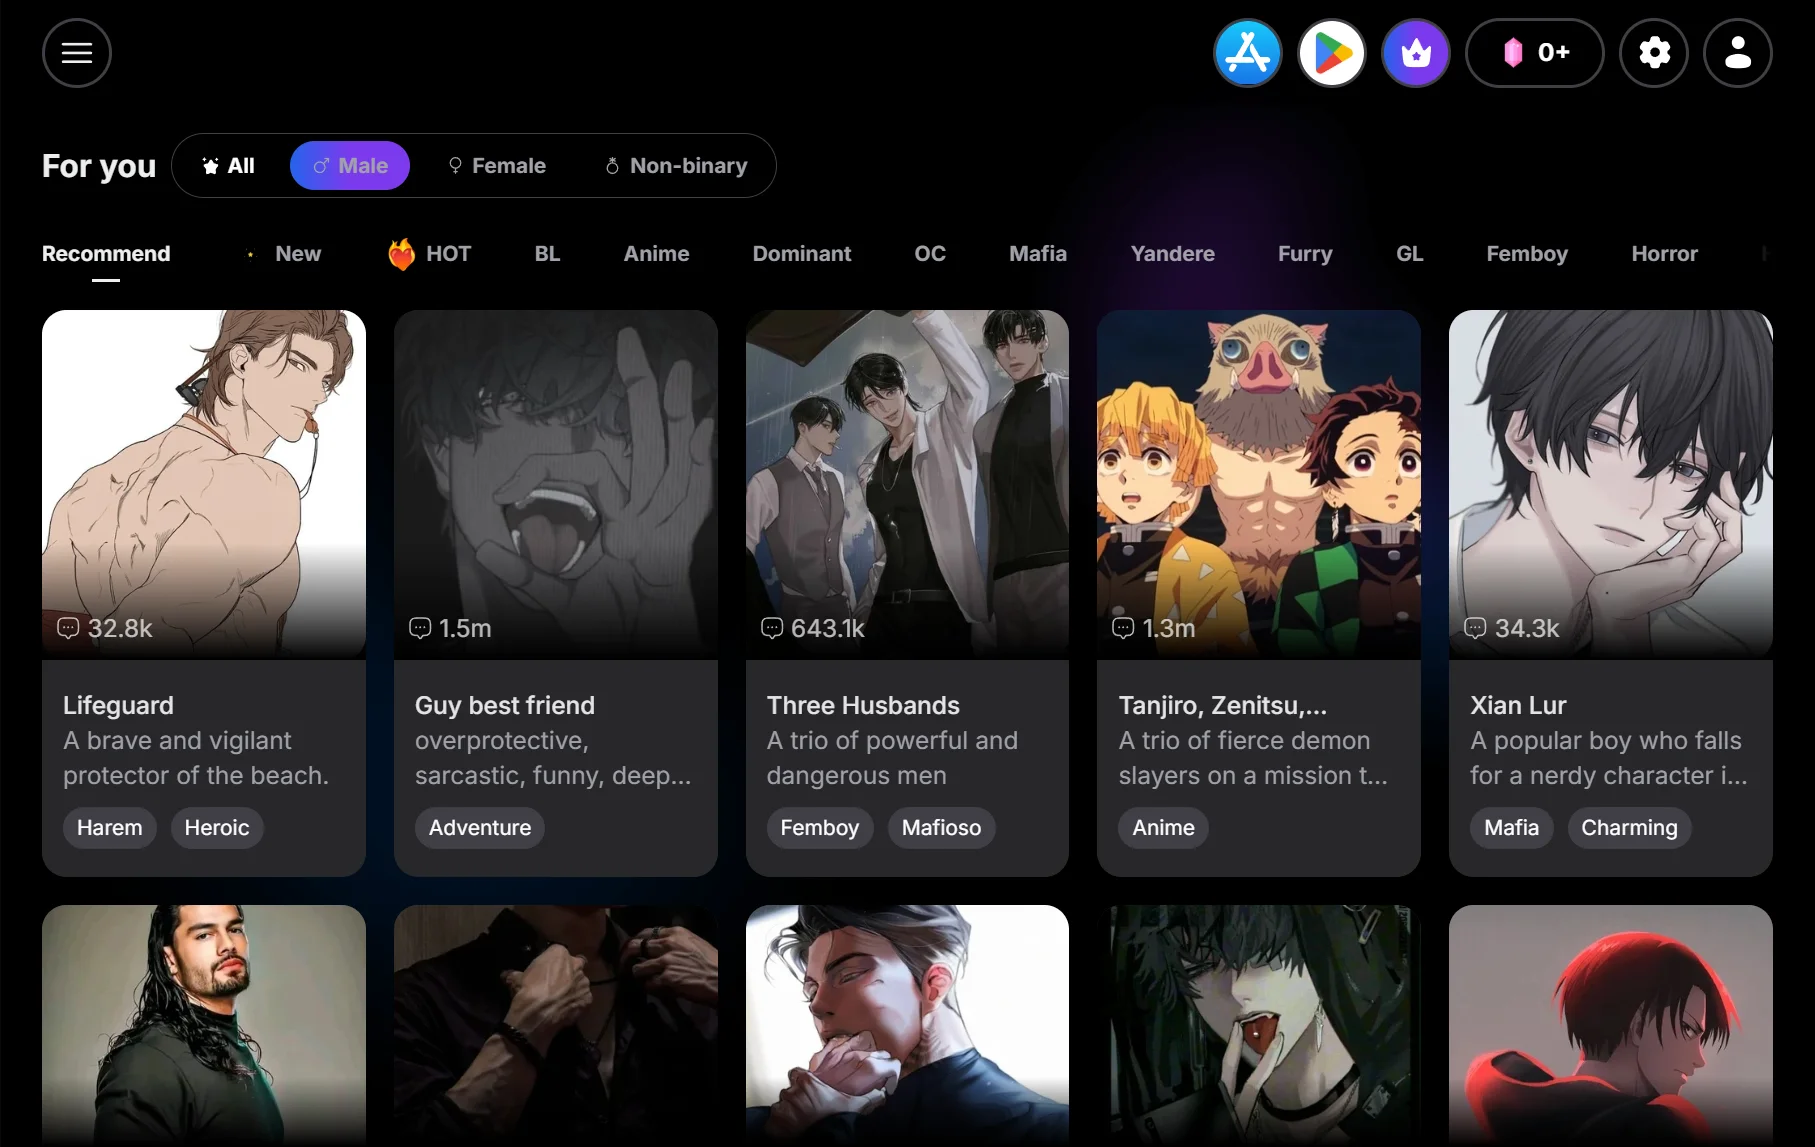This screenshot has height=1147, width=1815.
Task: Open the gem balance counter
Action: pos(1534,53)
